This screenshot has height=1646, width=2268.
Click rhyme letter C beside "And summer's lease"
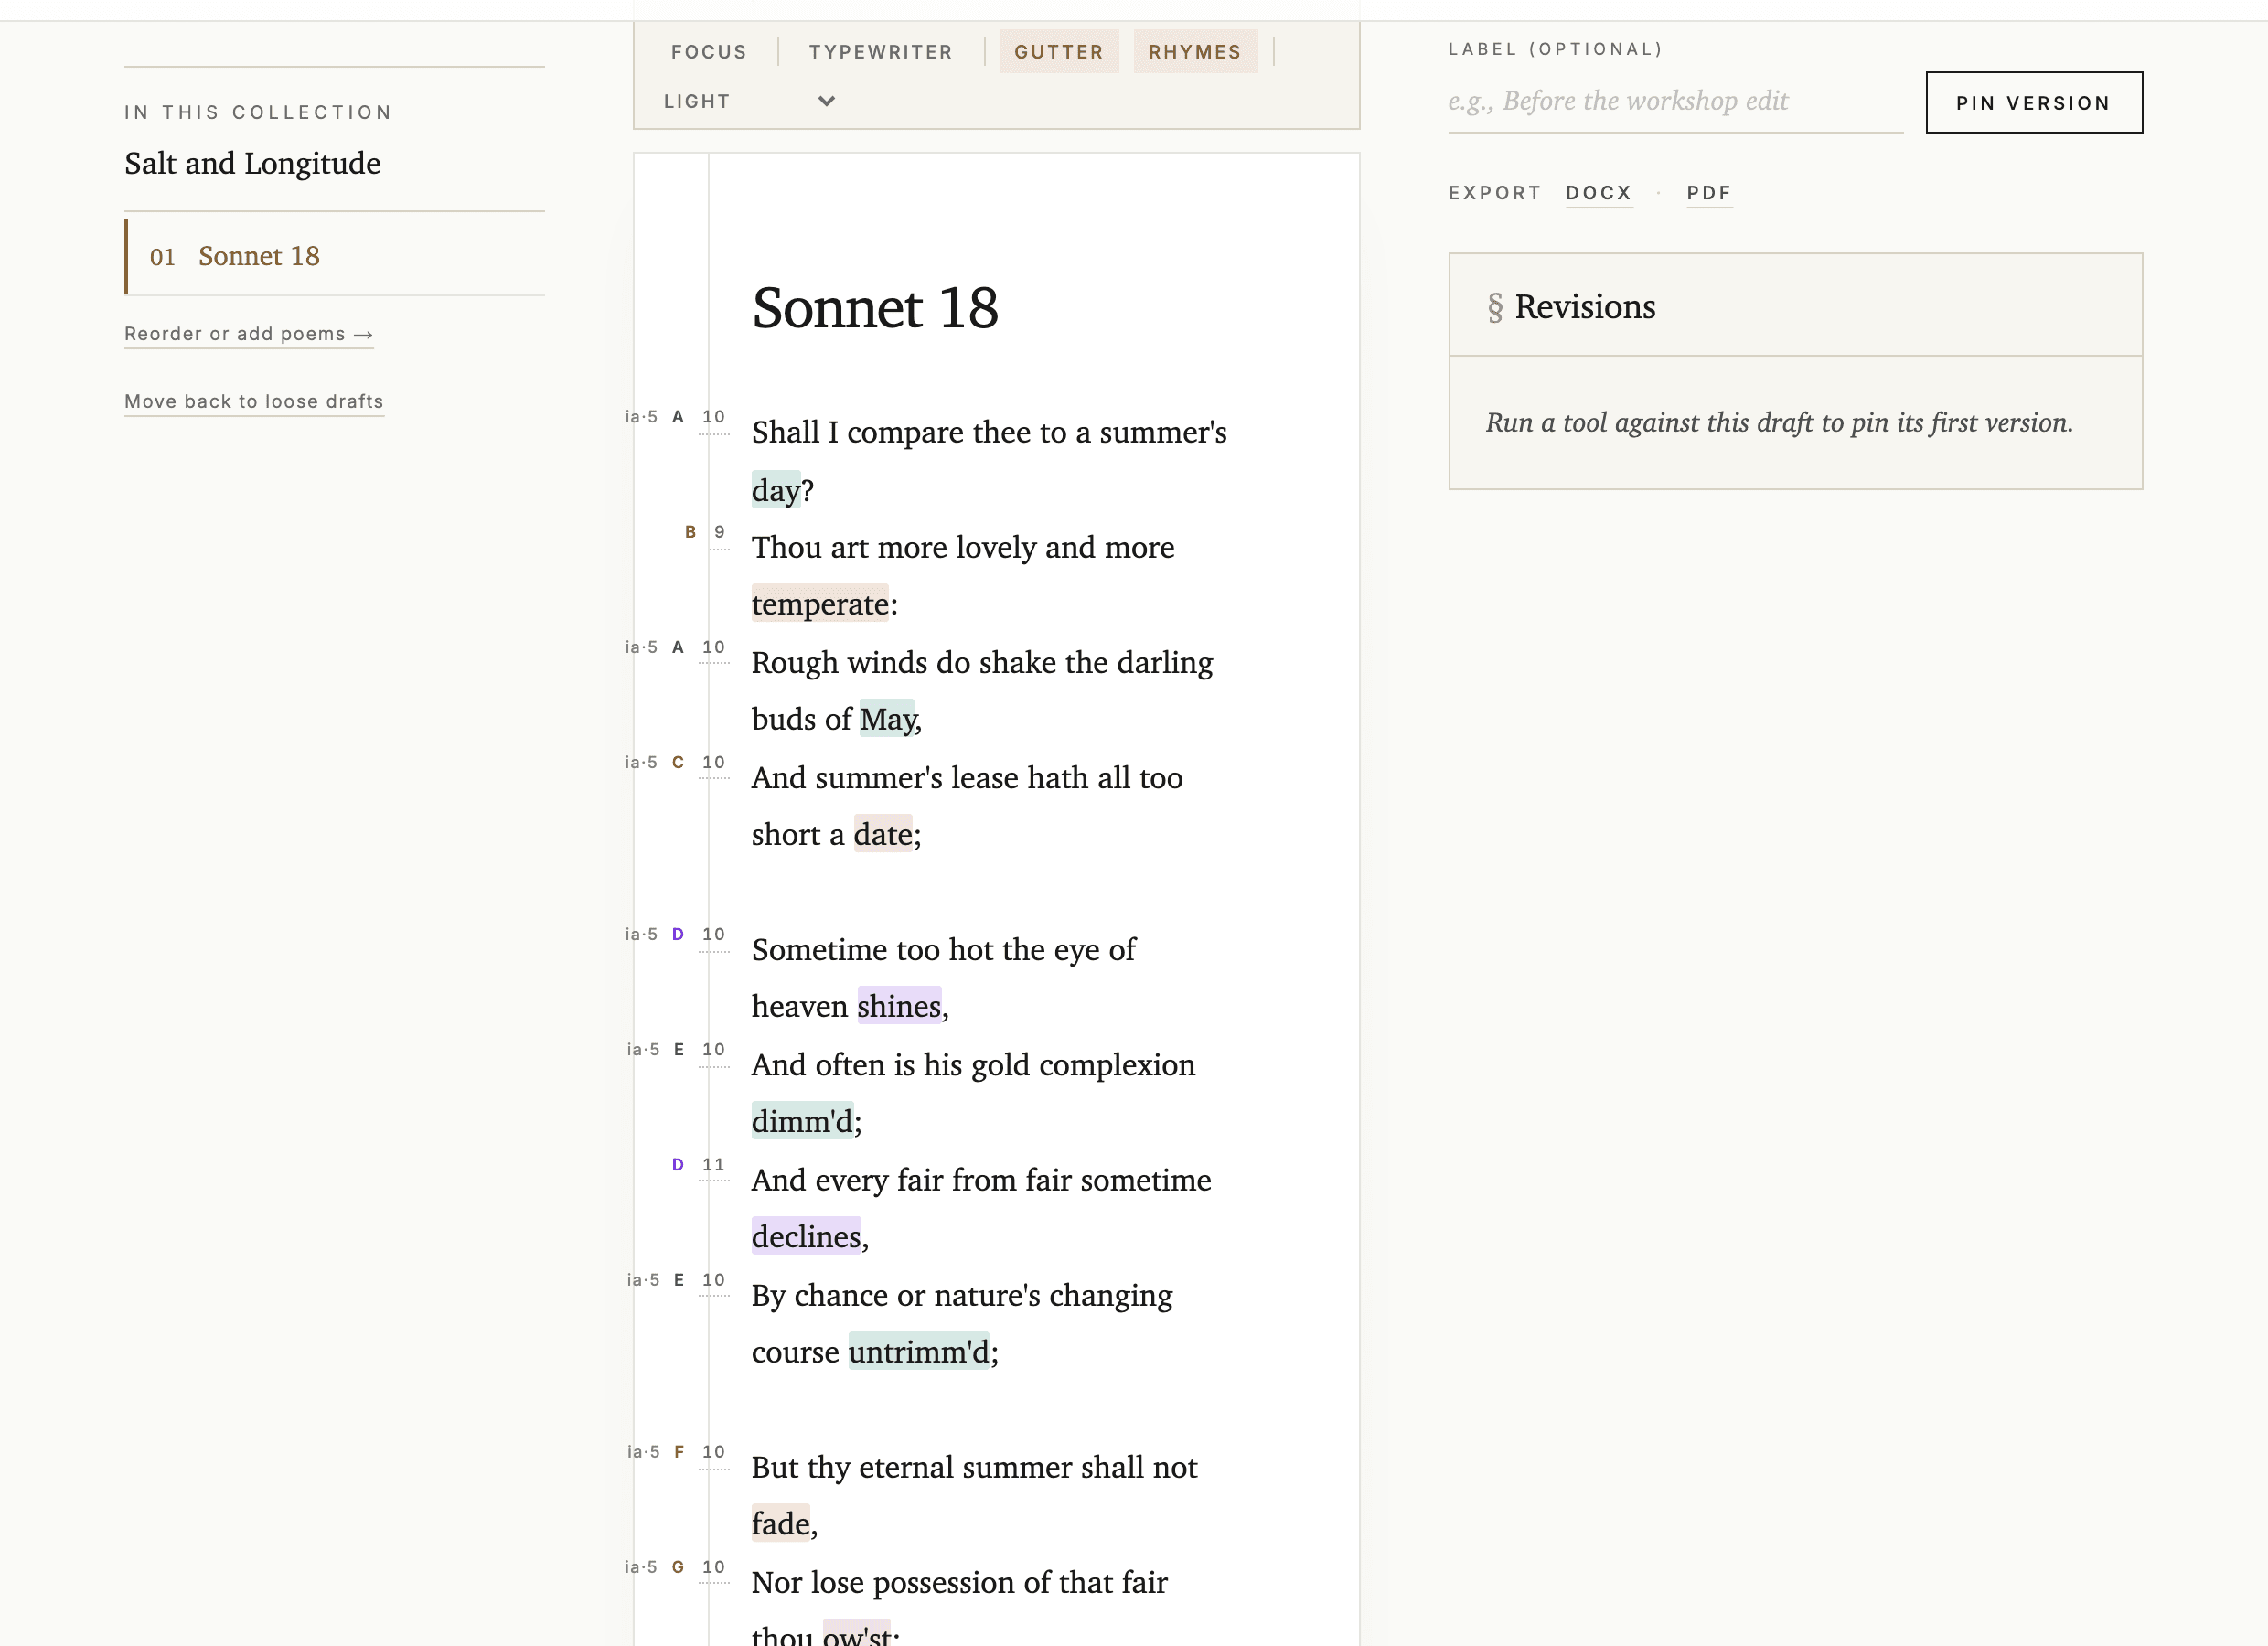pyautogui.click(x=678, y=762)
